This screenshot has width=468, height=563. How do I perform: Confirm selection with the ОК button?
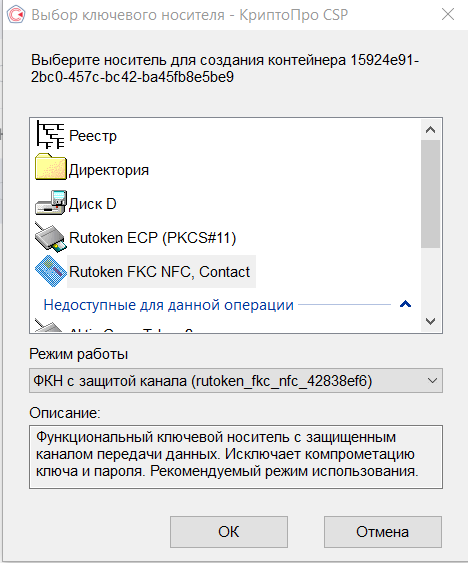tap(229, 532)
